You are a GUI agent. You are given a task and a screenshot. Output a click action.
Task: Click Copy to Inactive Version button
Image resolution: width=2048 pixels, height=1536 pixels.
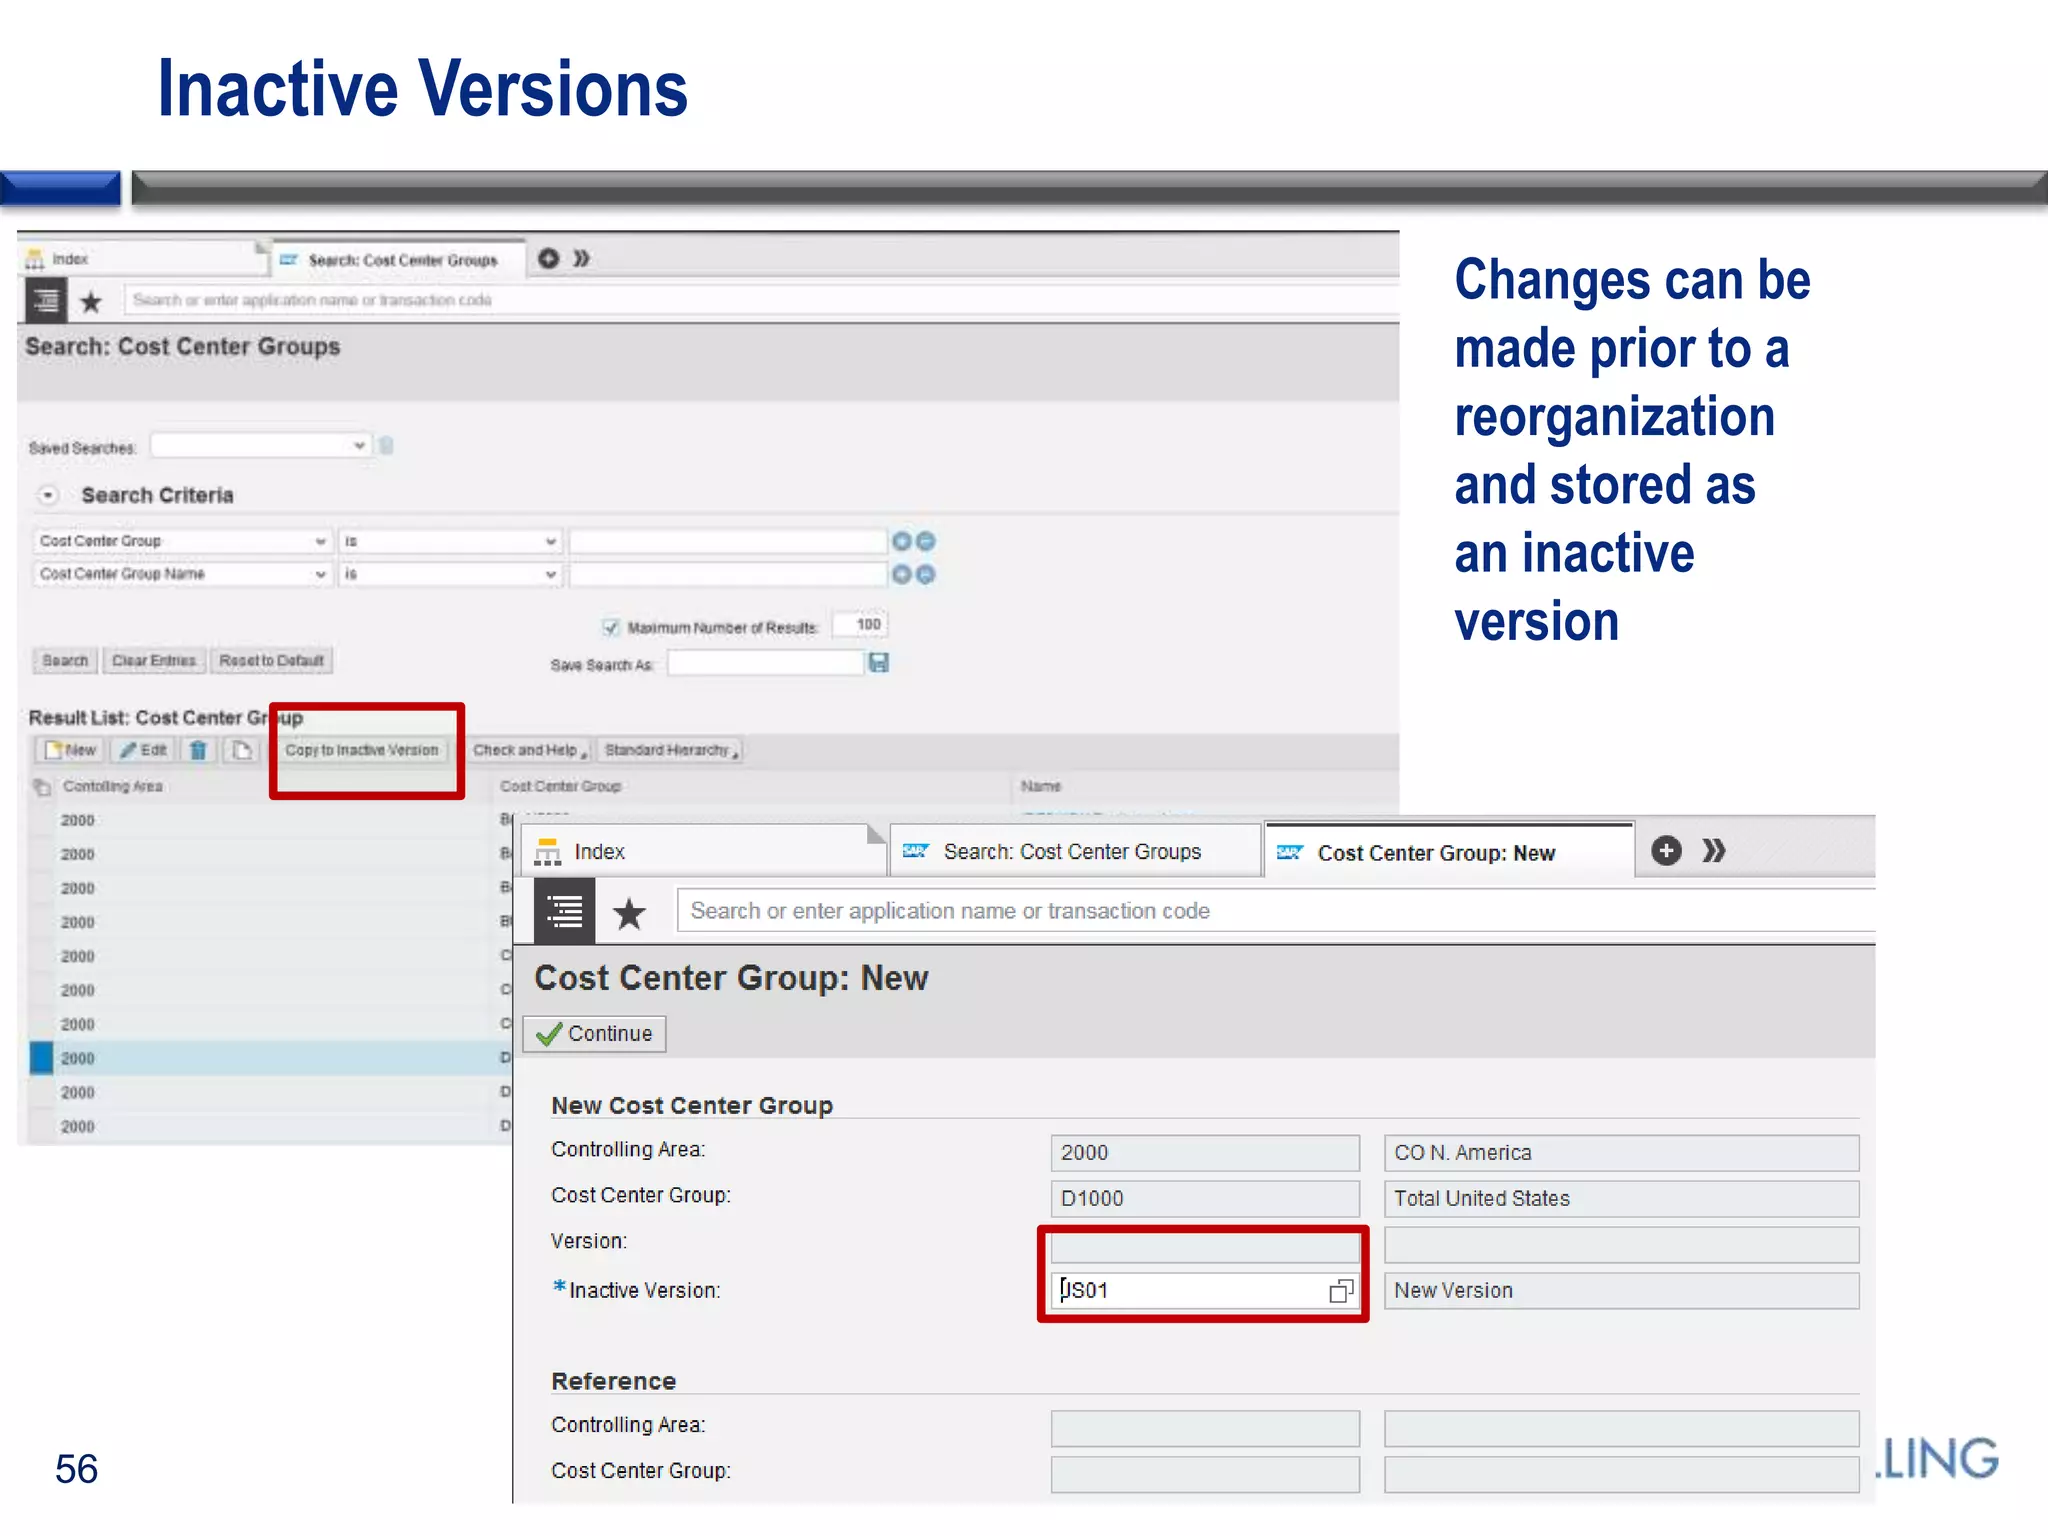(x=361, y=750)
